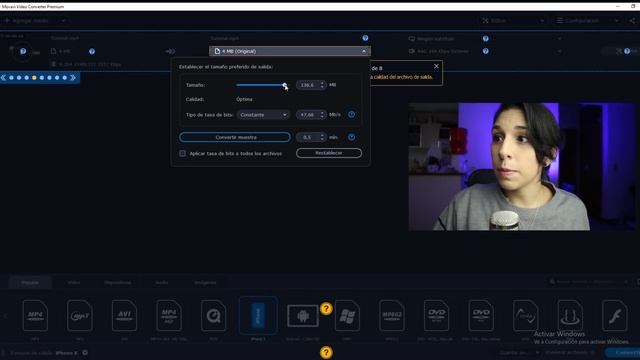
Task: Close the tutorial hint tooltip
Action: (436, 66)
